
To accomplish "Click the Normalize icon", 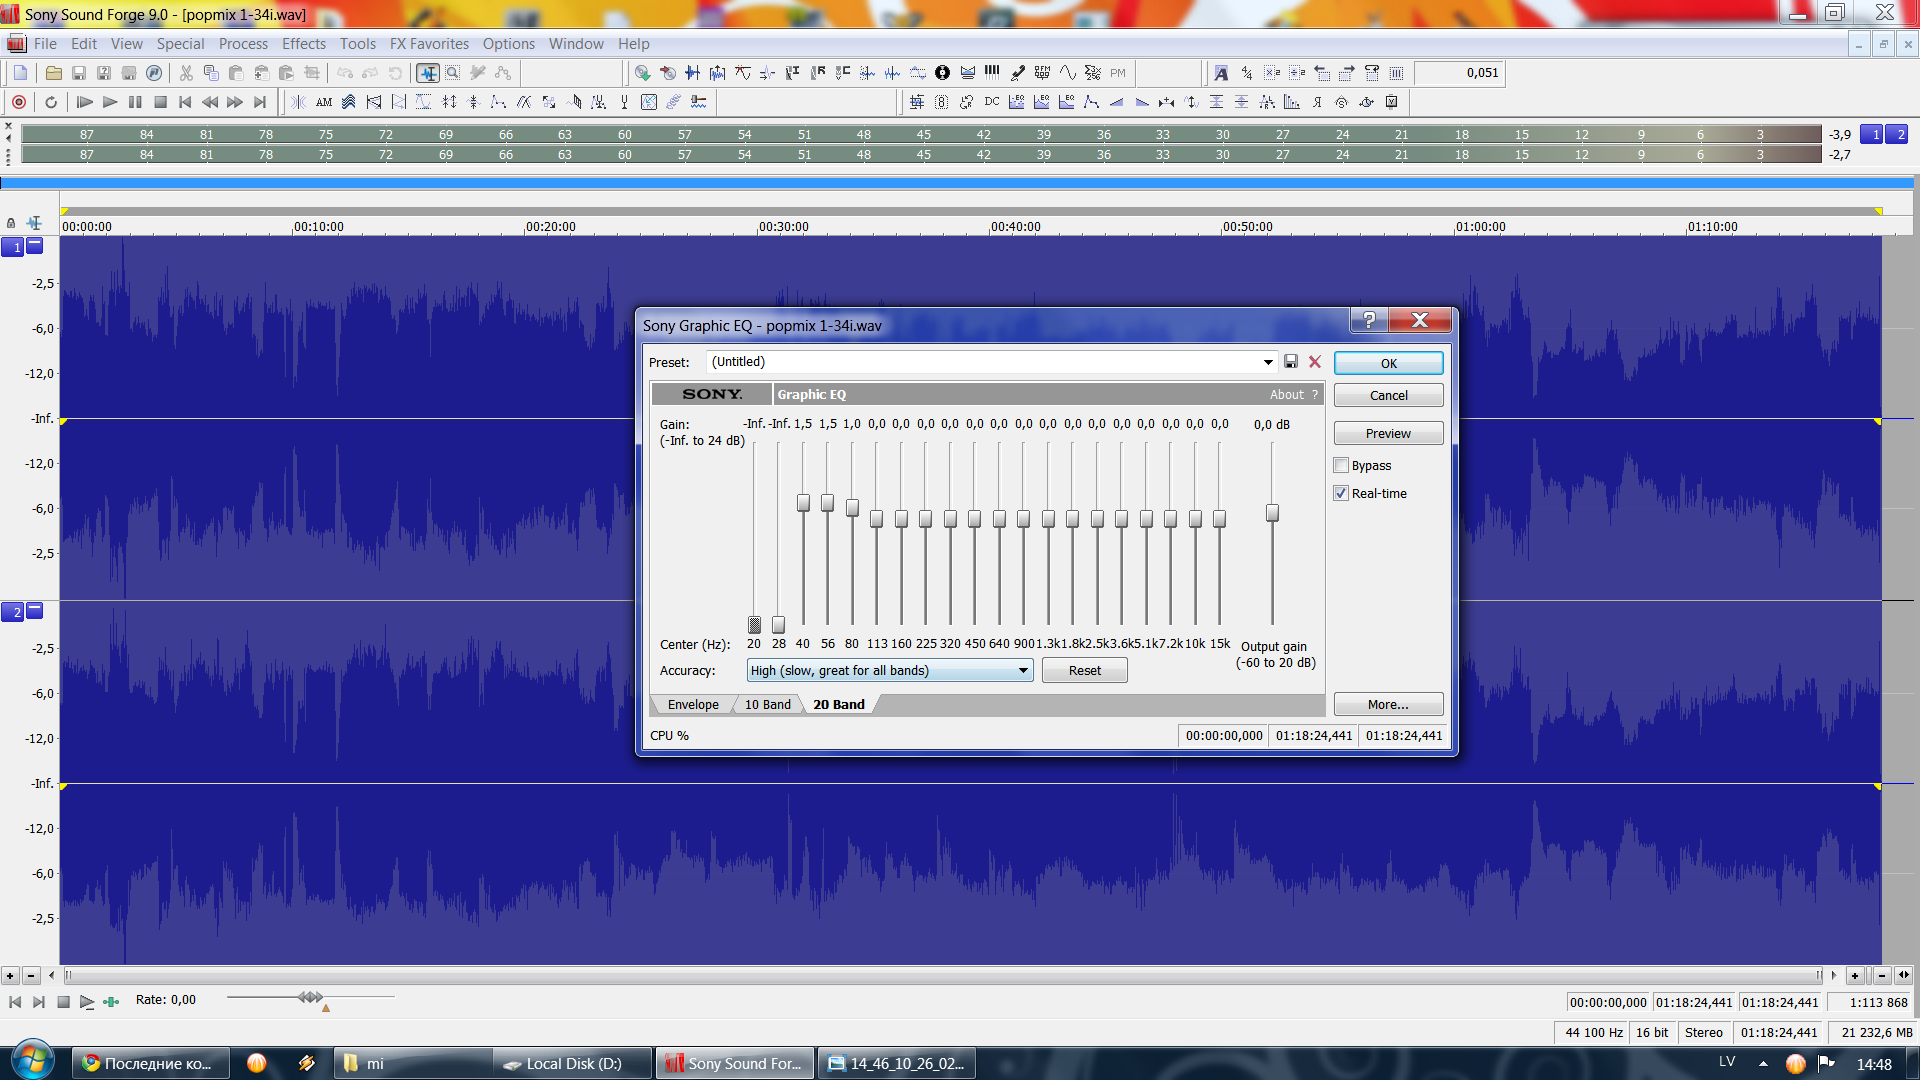I will click(1241, 102).
